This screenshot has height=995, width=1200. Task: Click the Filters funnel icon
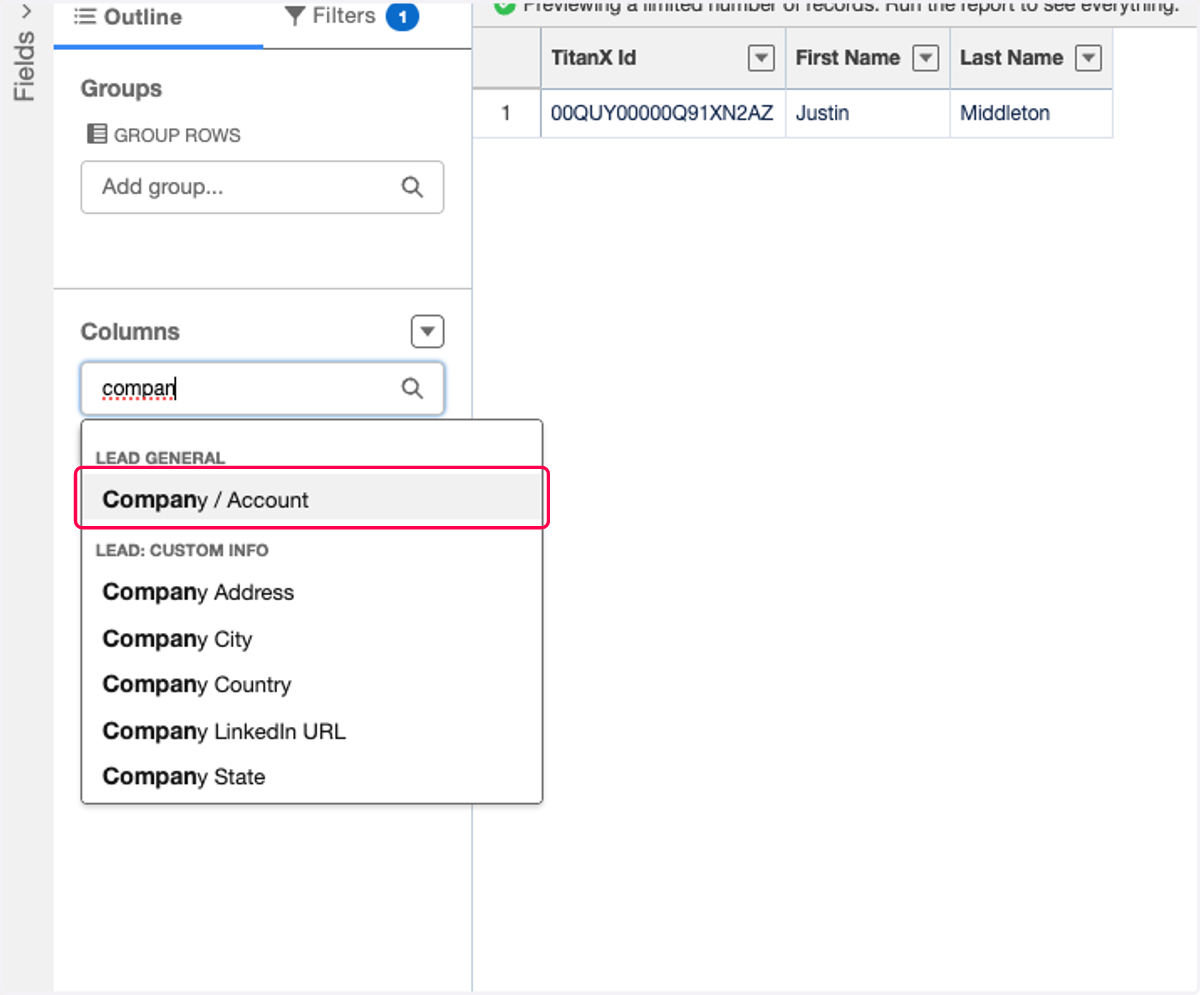click(x=294, y=16)
